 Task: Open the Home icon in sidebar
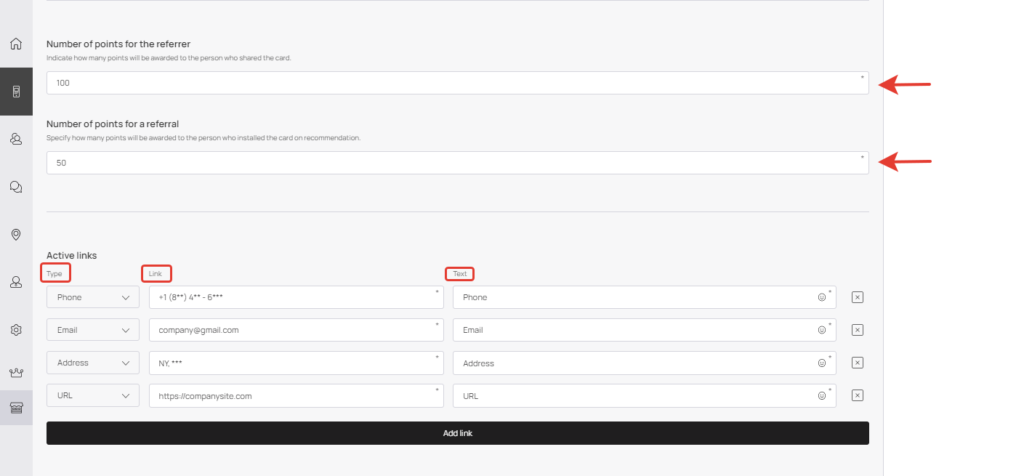16,44
